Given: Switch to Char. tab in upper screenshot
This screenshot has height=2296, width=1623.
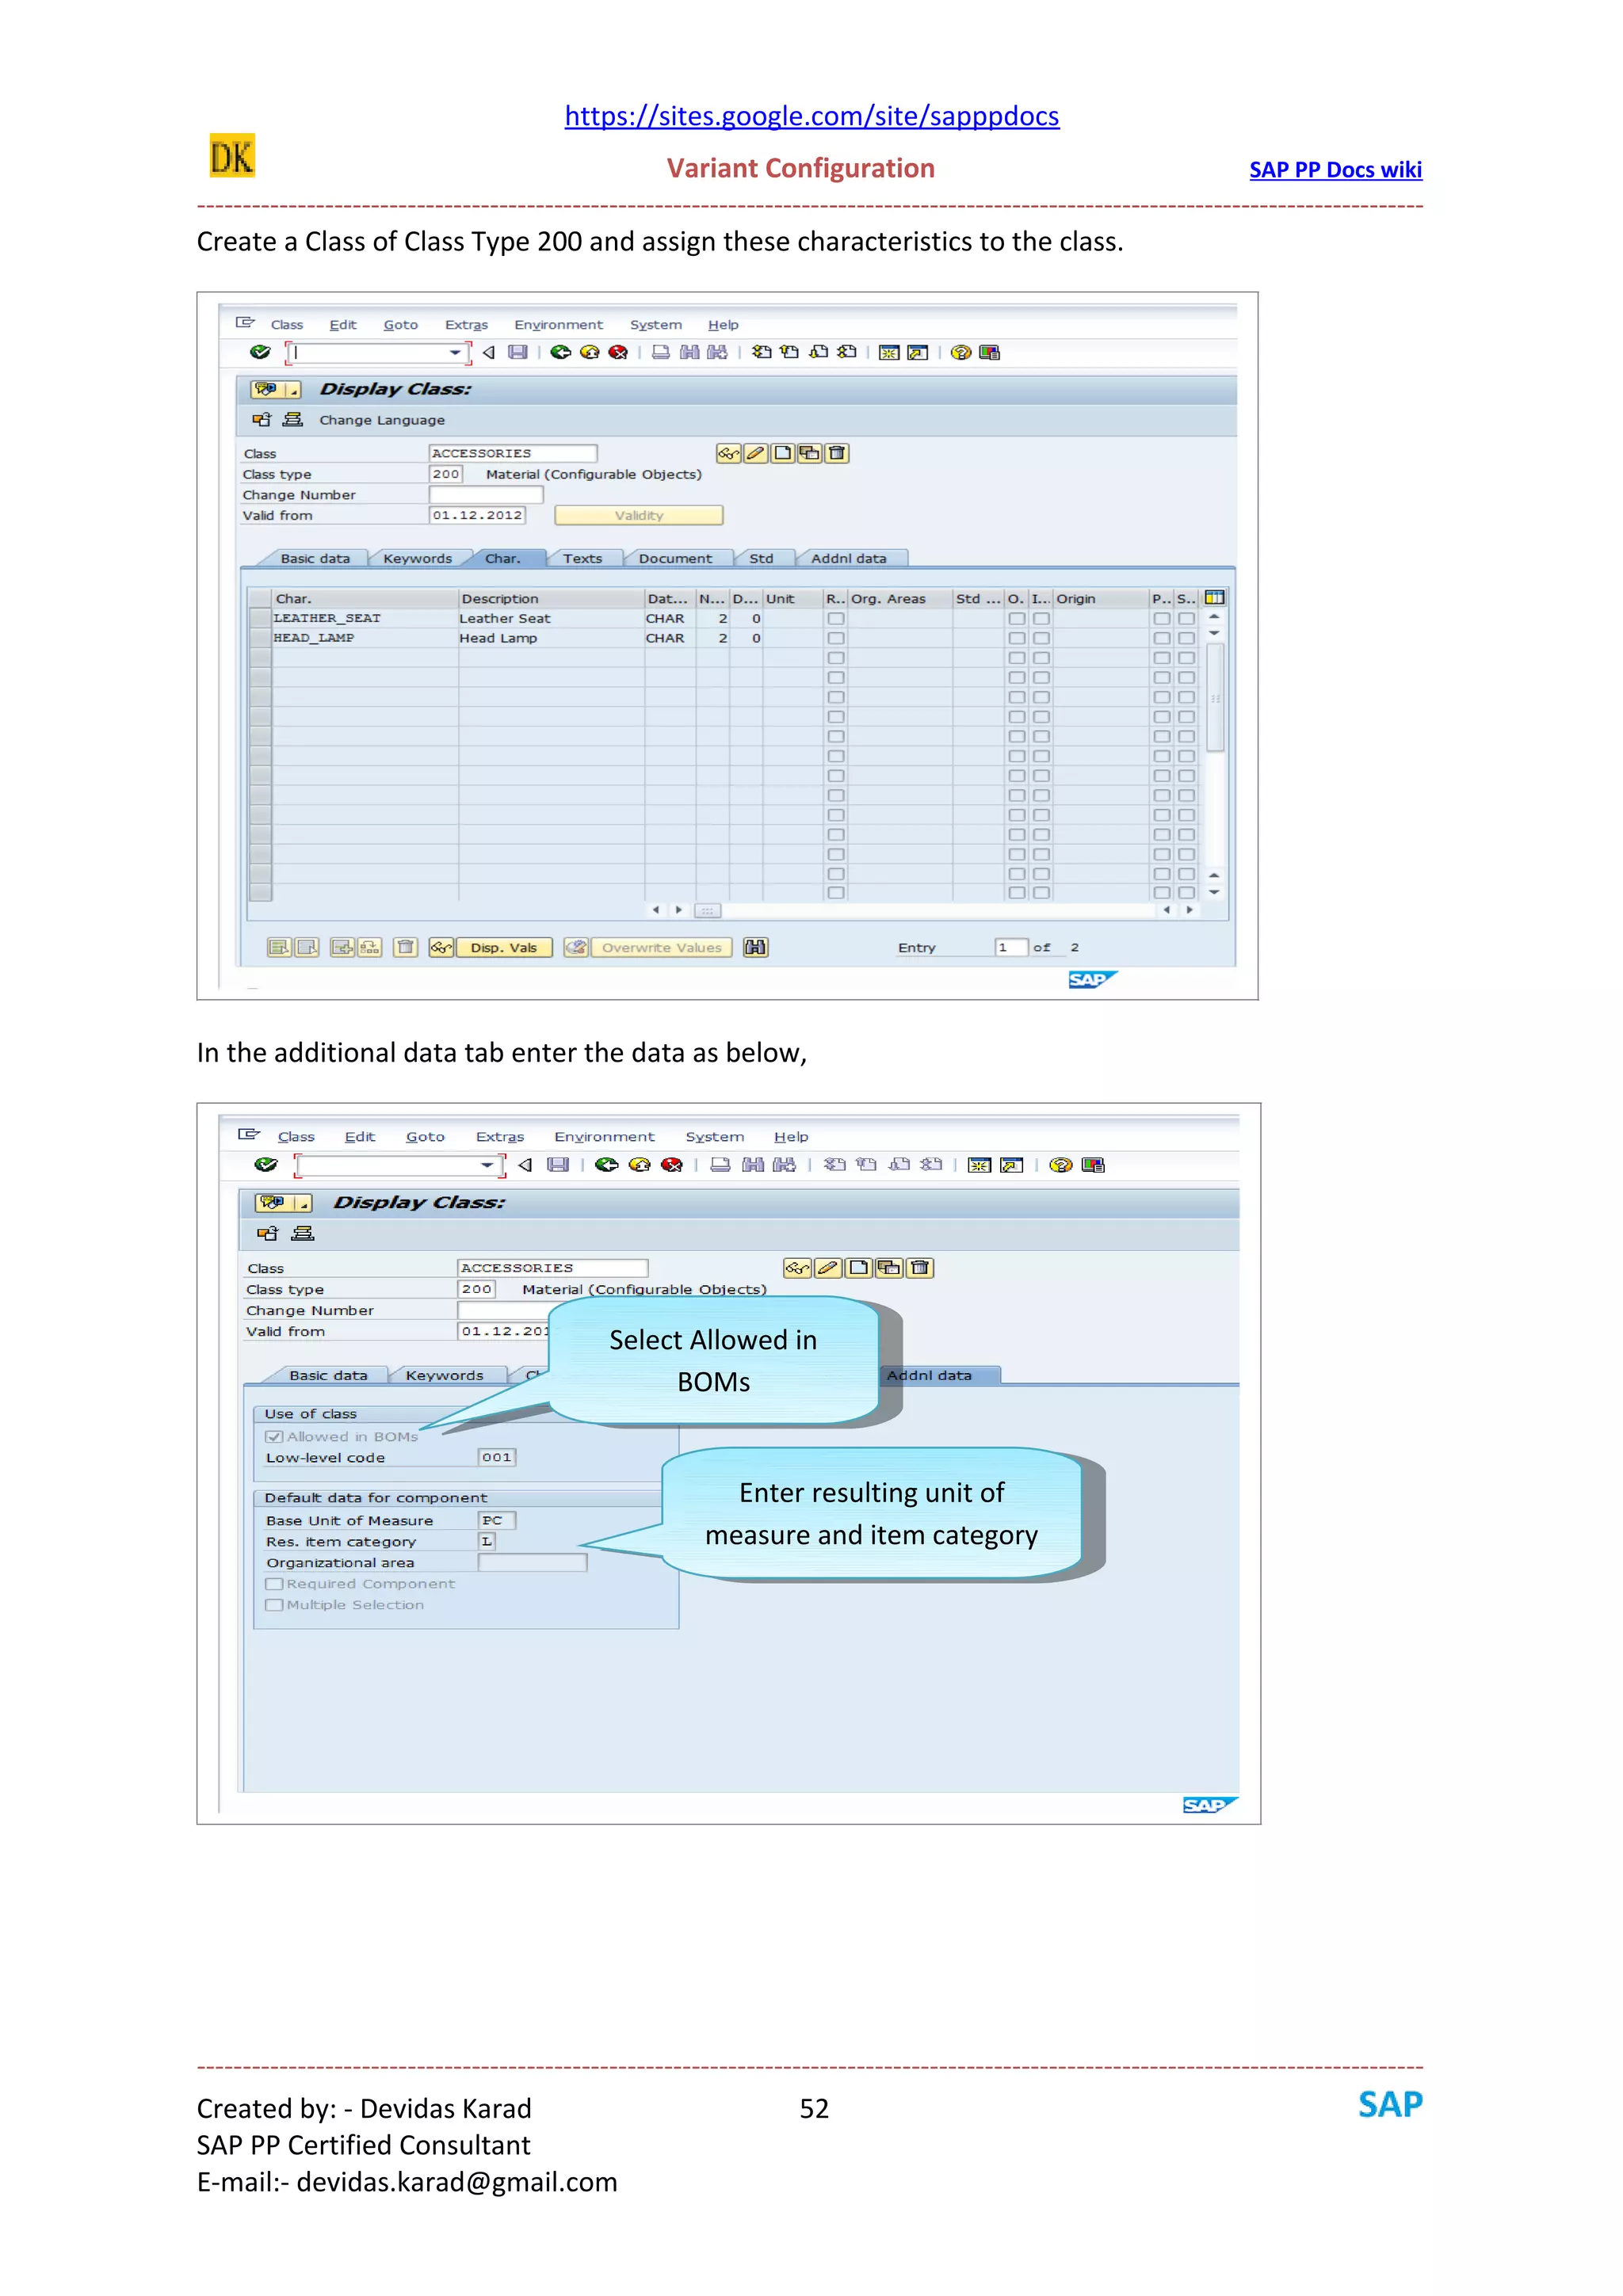Looking at the screenshot, I should (504, 559).
